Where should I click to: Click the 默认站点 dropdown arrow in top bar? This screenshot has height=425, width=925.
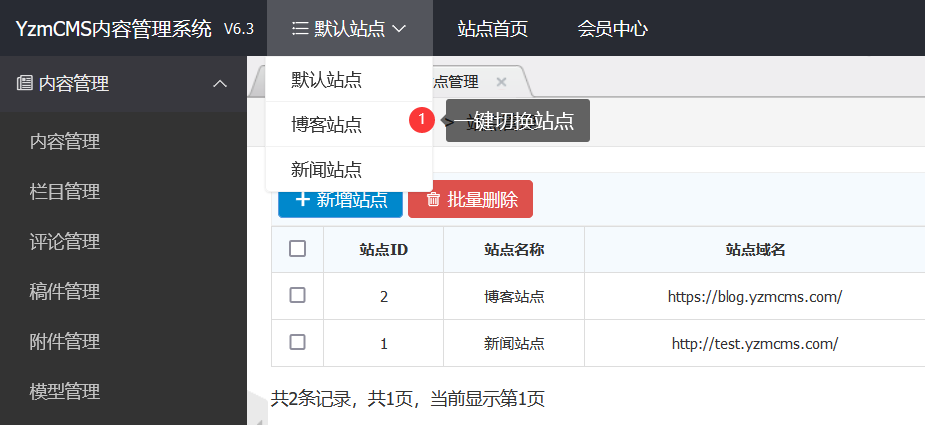point(400,29)
